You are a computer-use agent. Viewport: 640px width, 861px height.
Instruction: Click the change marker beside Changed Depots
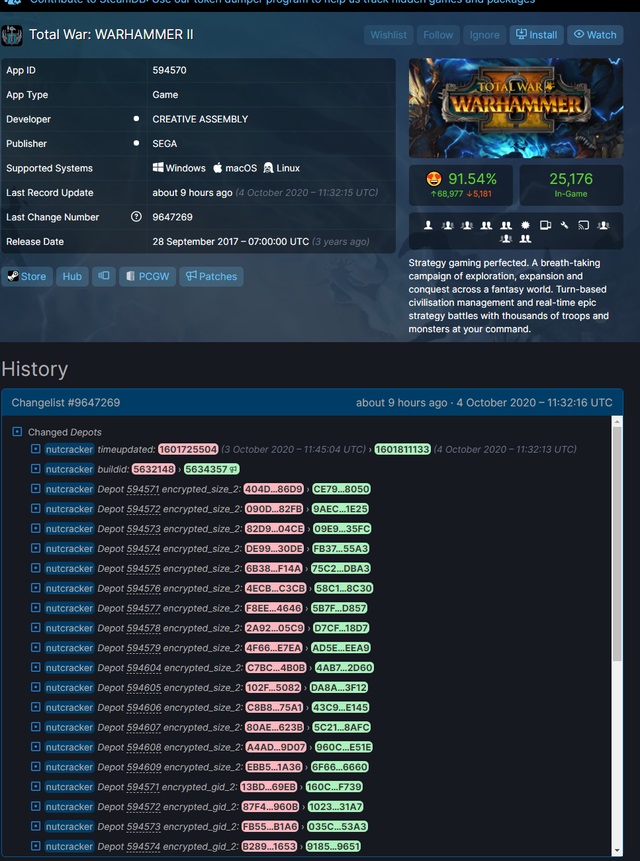(17, 432)
